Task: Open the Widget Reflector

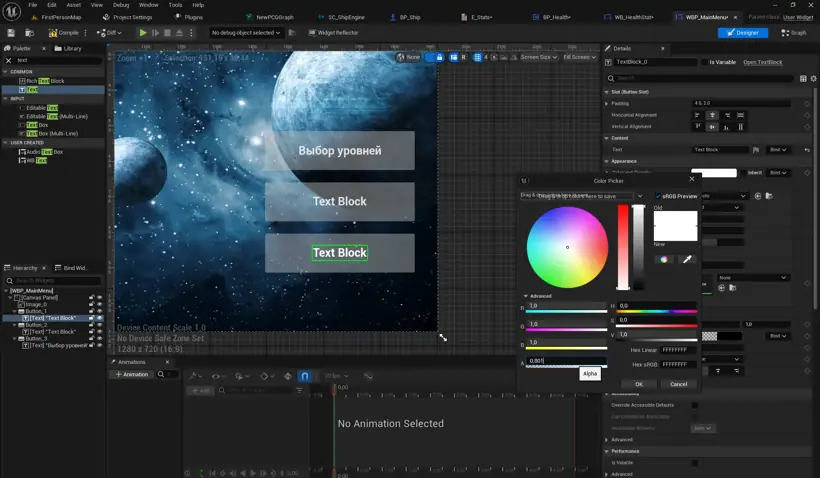Action: pos(333,33)
